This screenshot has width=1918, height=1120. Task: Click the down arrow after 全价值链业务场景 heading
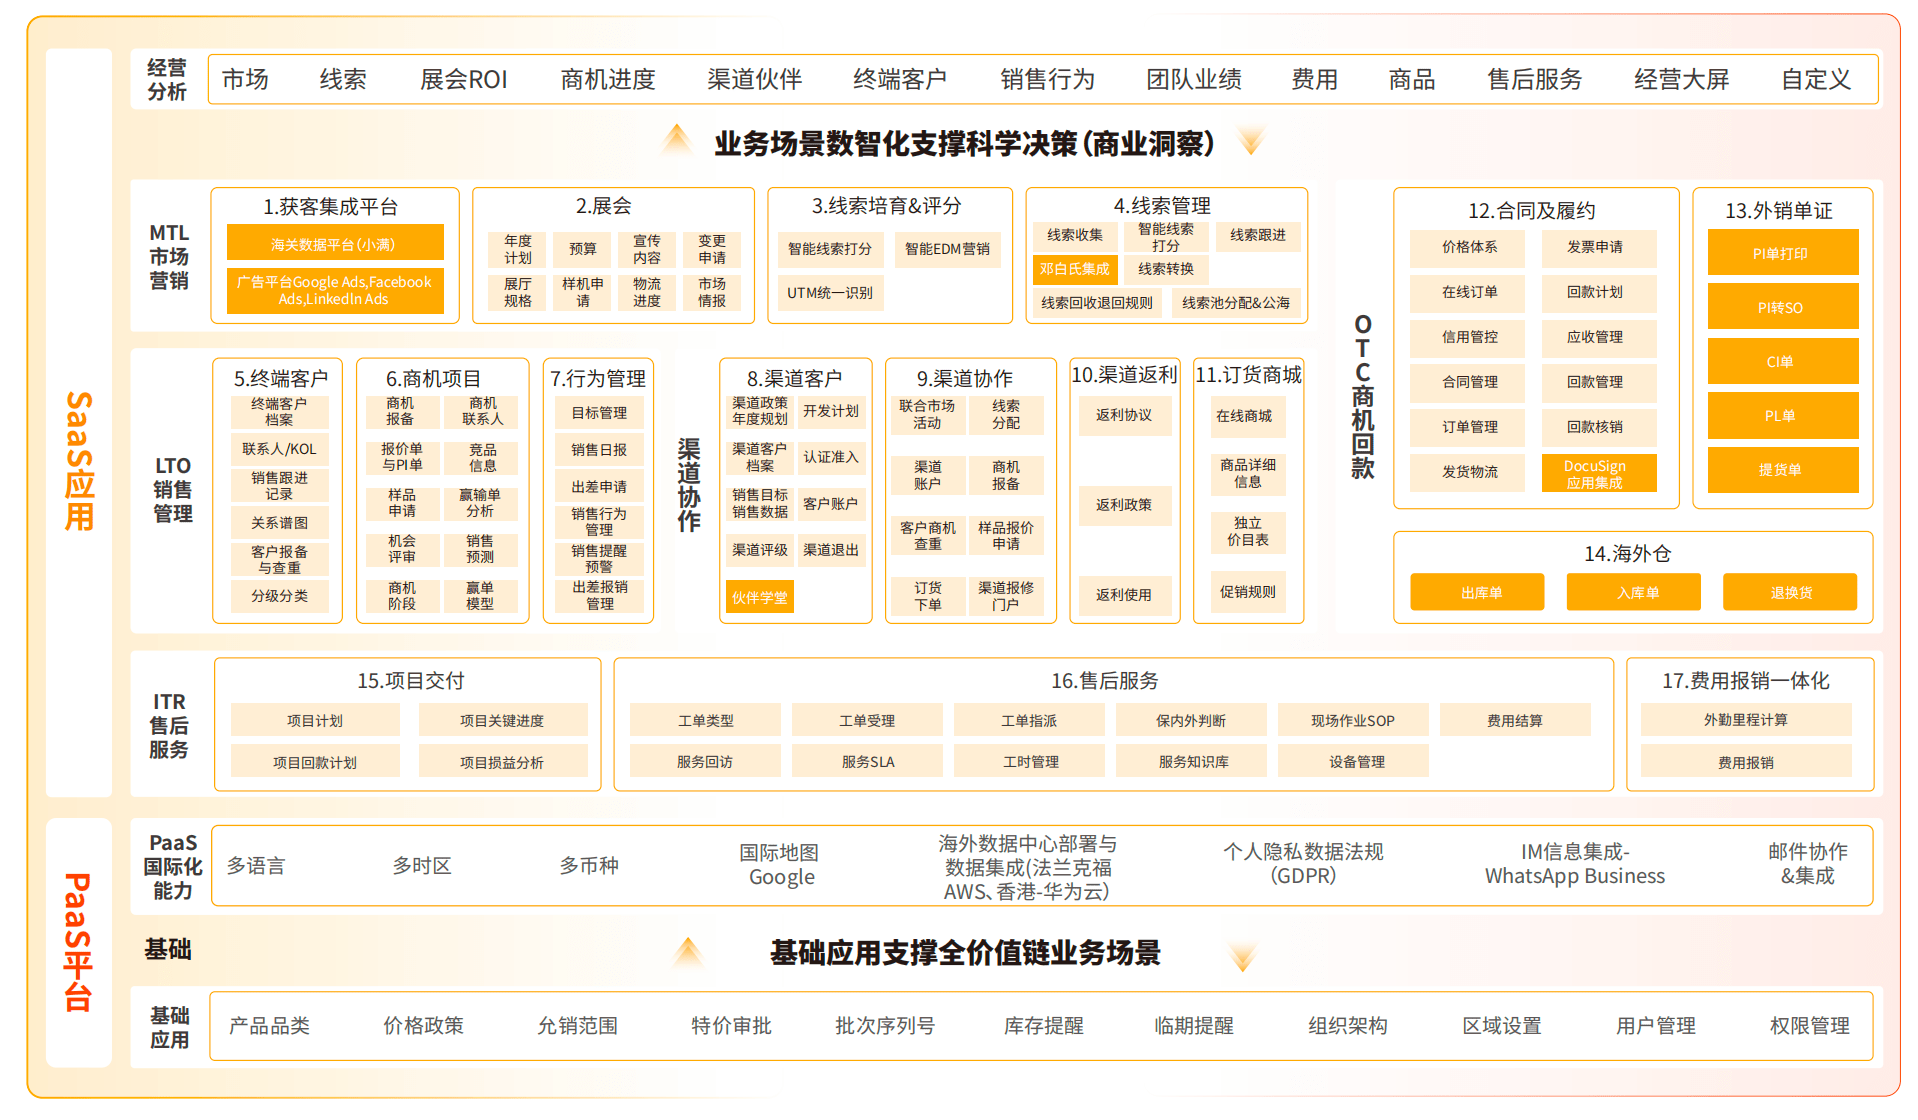click(1242, 957)
